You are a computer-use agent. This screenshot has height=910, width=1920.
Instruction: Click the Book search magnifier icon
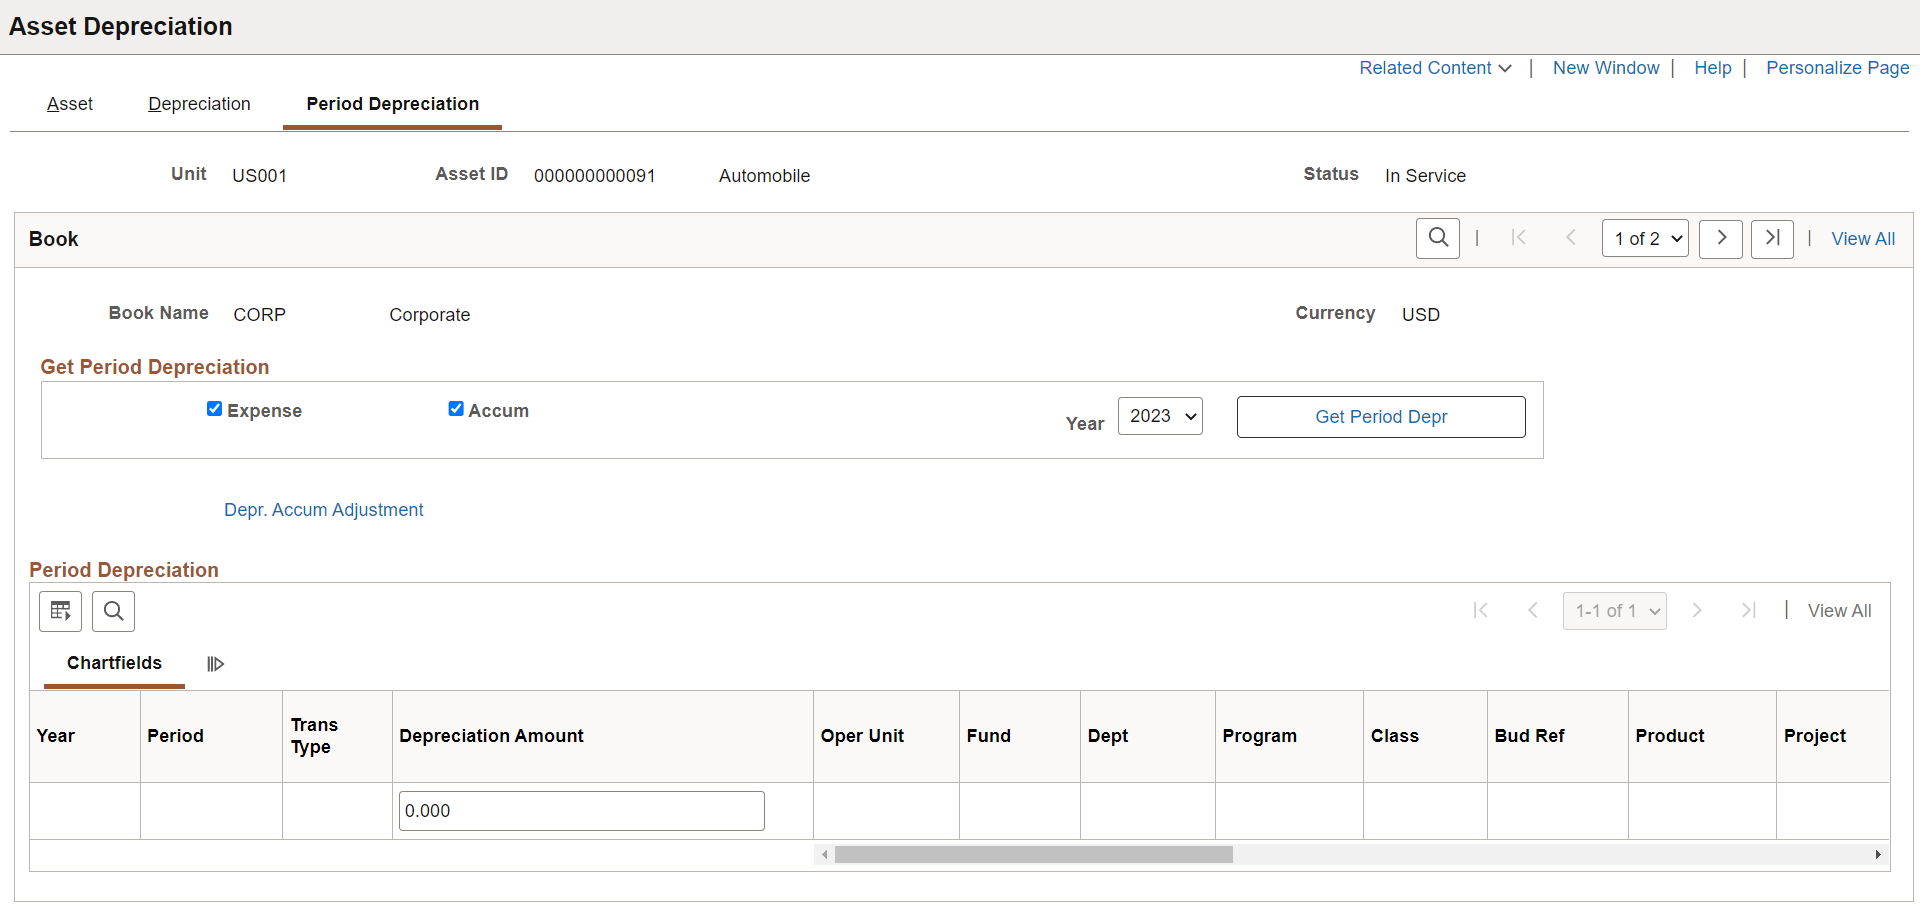coord(1438,239)
